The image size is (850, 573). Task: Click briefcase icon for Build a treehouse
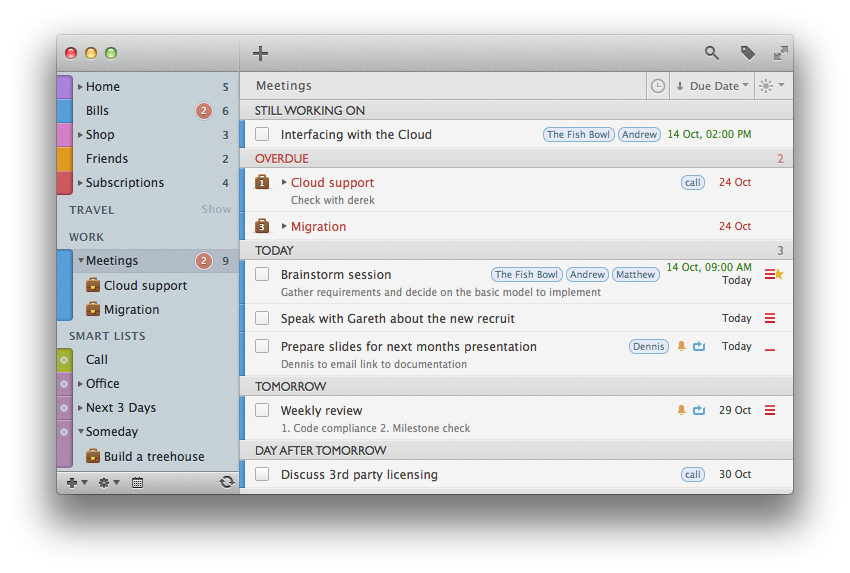point(93,455)
